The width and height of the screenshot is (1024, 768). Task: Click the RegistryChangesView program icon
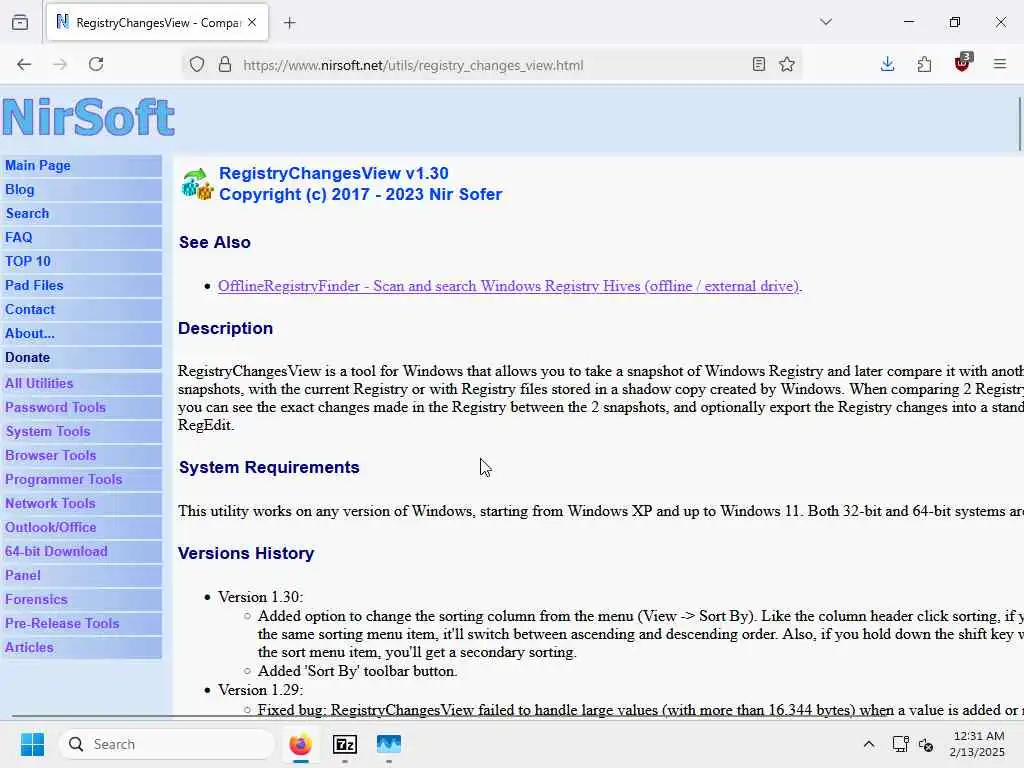197,184
